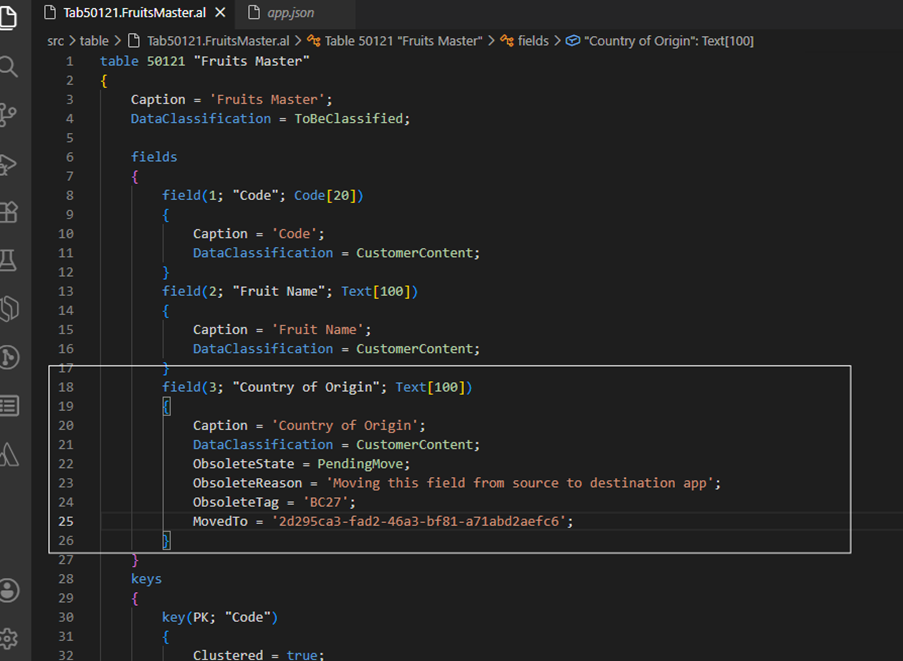Click Caption = 'Code' on line 10
Viewport: 903px width, 661px height.
click(259, 234)
